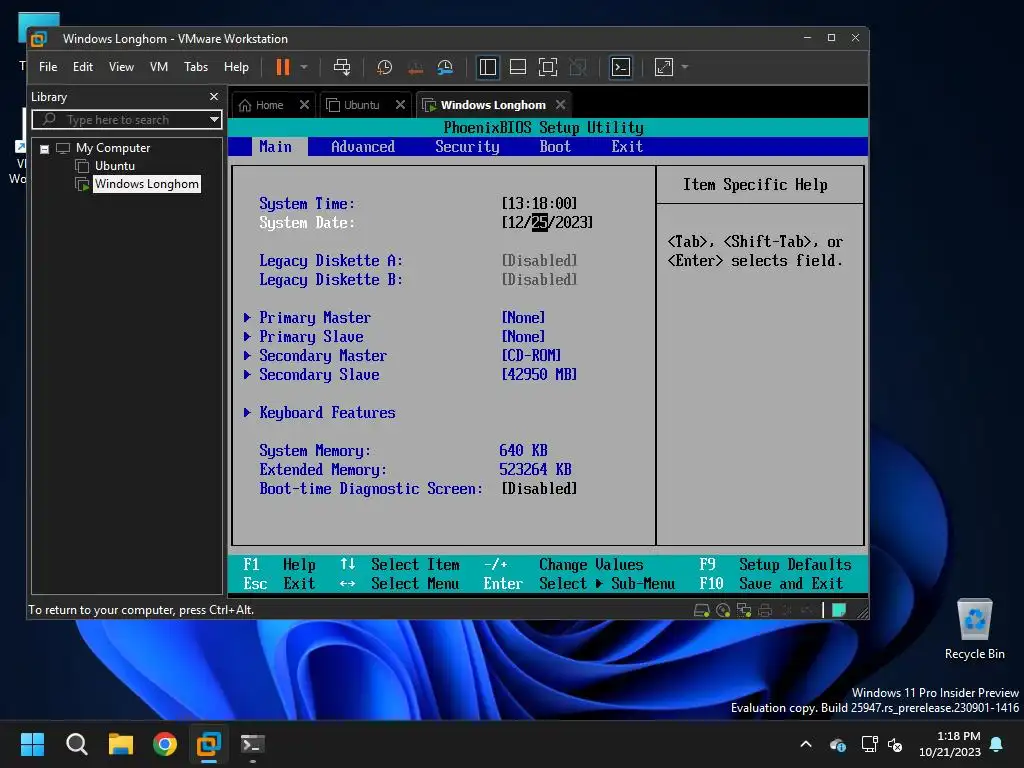
Task: Open the library search dropdown arrow
Action: click(x=214, y=120)
